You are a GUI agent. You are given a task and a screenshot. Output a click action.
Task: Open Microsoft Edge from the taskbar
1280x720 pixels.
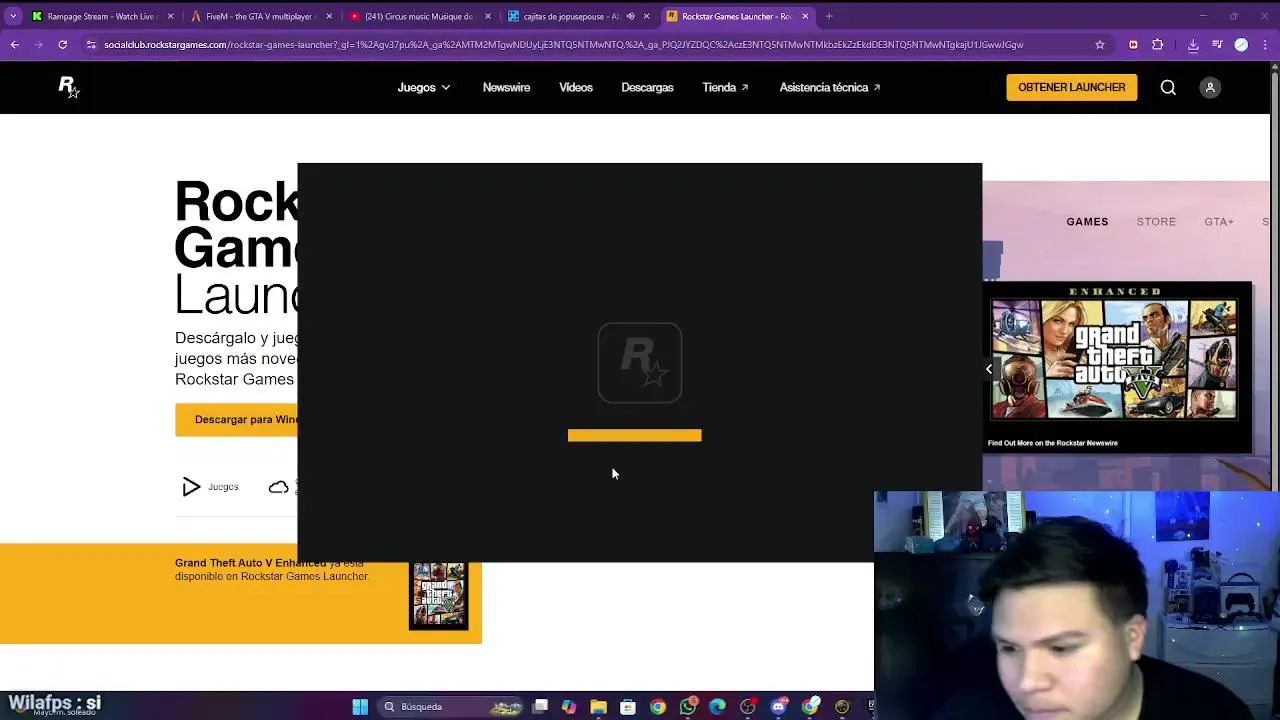pos(718,707)
